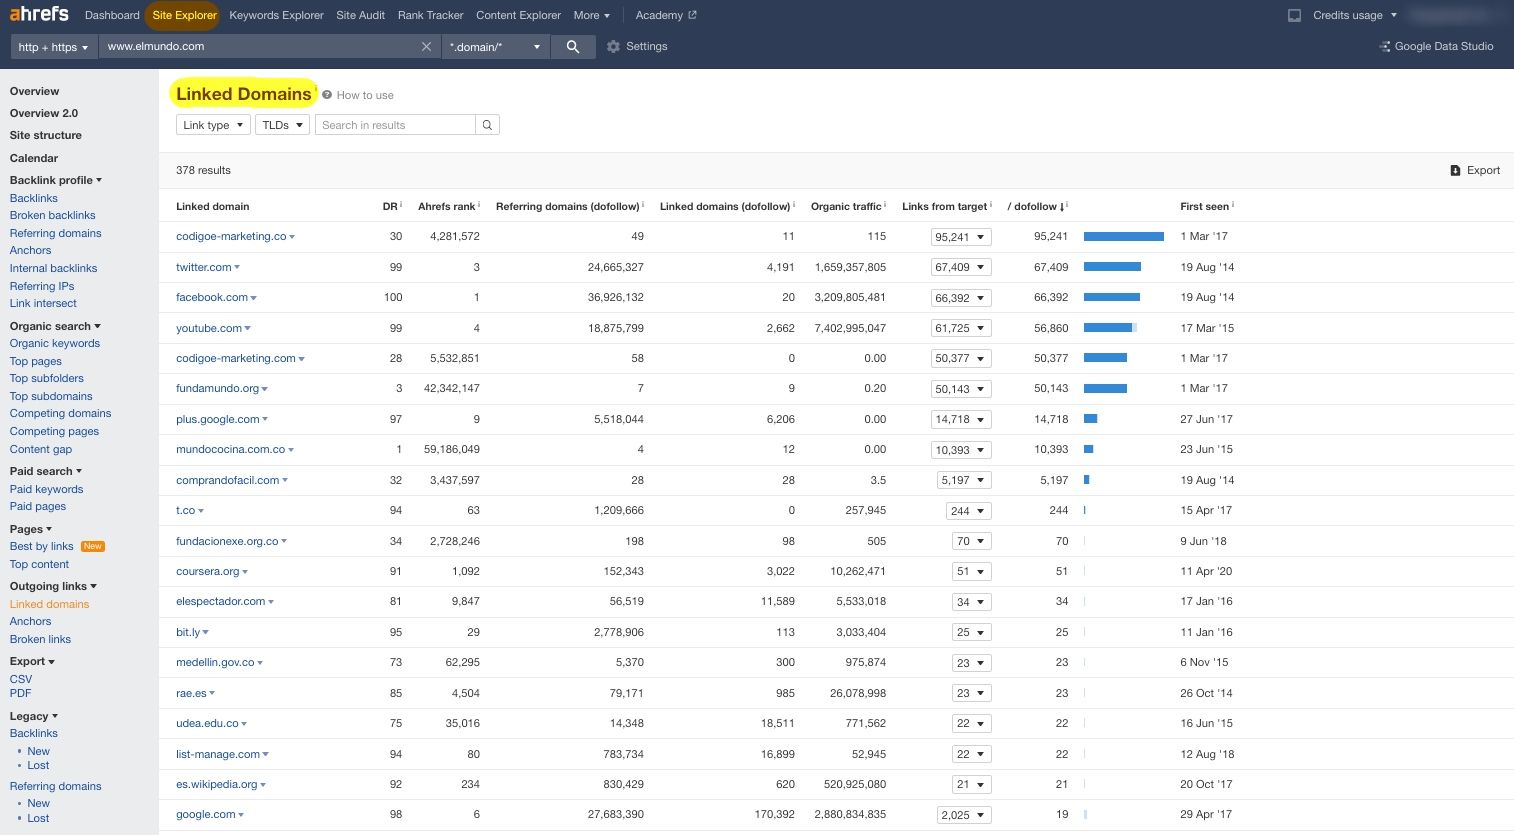Click the Ahrefs rank info icon

coord(479,205)
